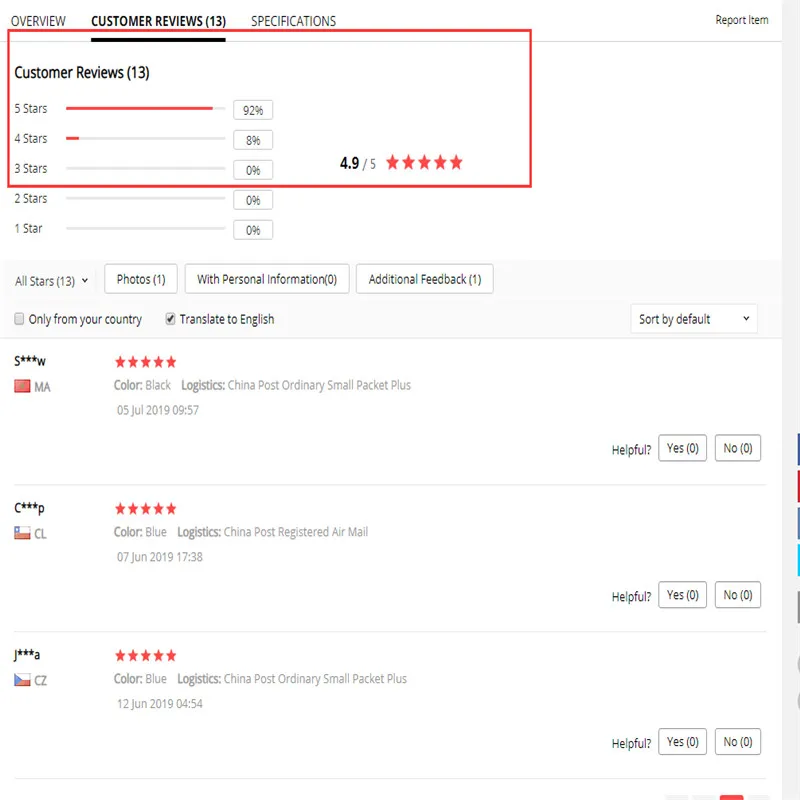Screen dimensions: 800x800
Task: Show Additional Feedback (1) reviews
Action: pos(424,279)
